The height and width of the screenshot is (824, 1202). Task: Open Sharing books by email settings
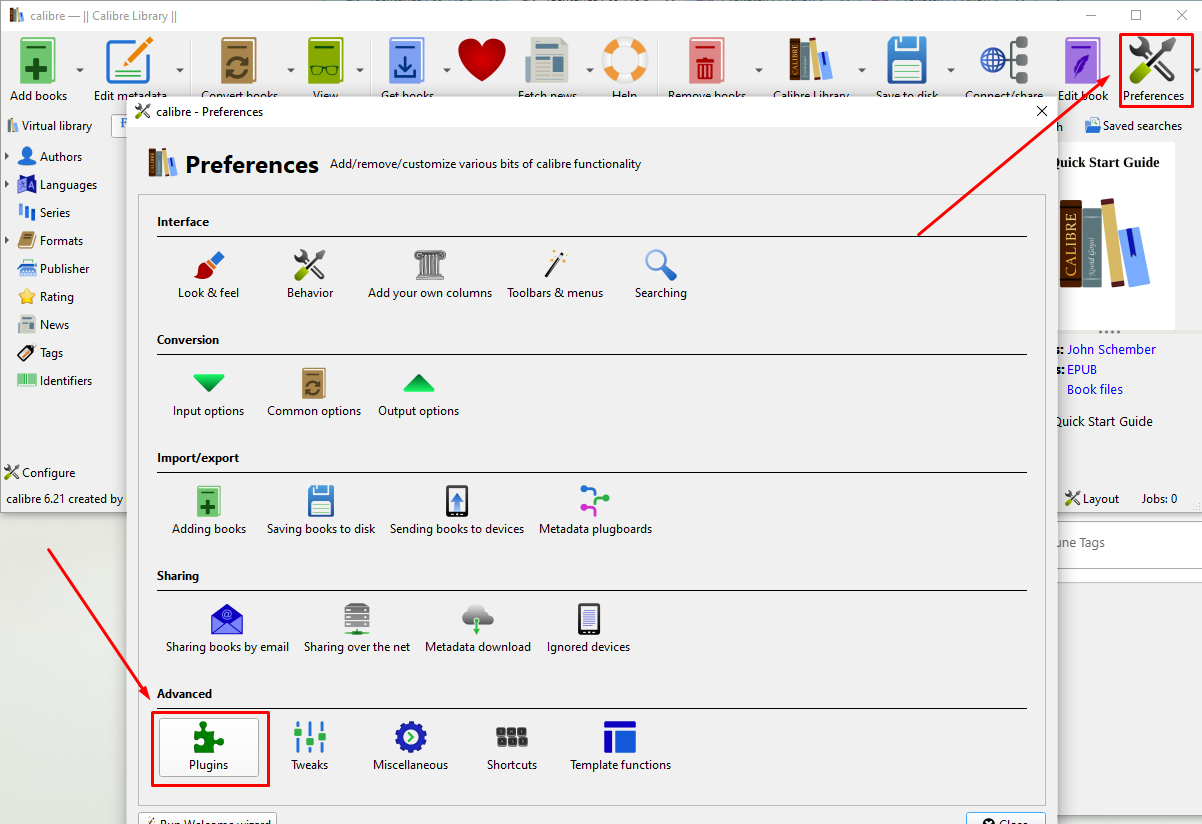click(227, 629)
